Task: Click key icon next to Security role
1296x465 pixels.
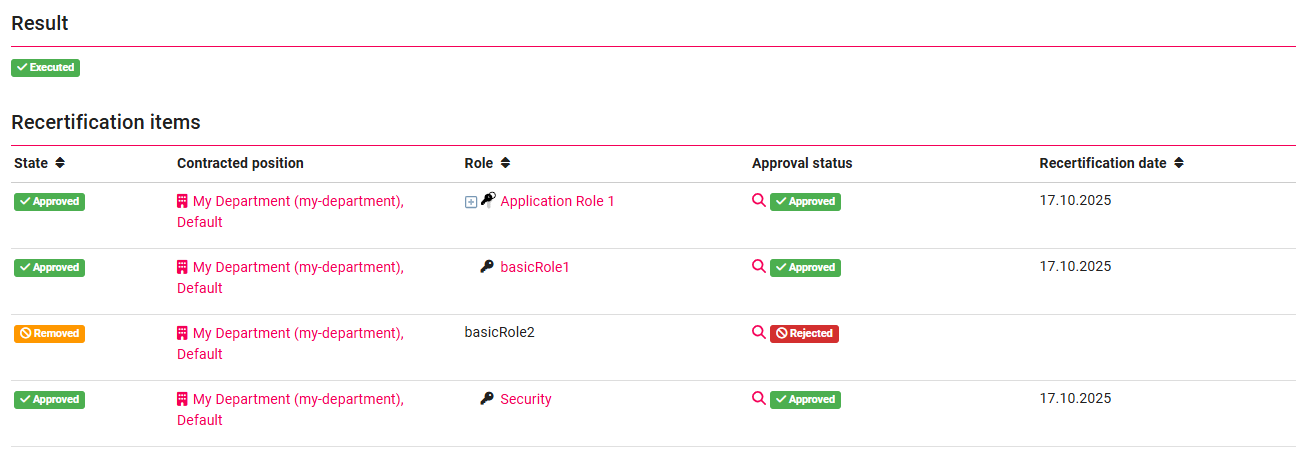Action: [487, 399]
